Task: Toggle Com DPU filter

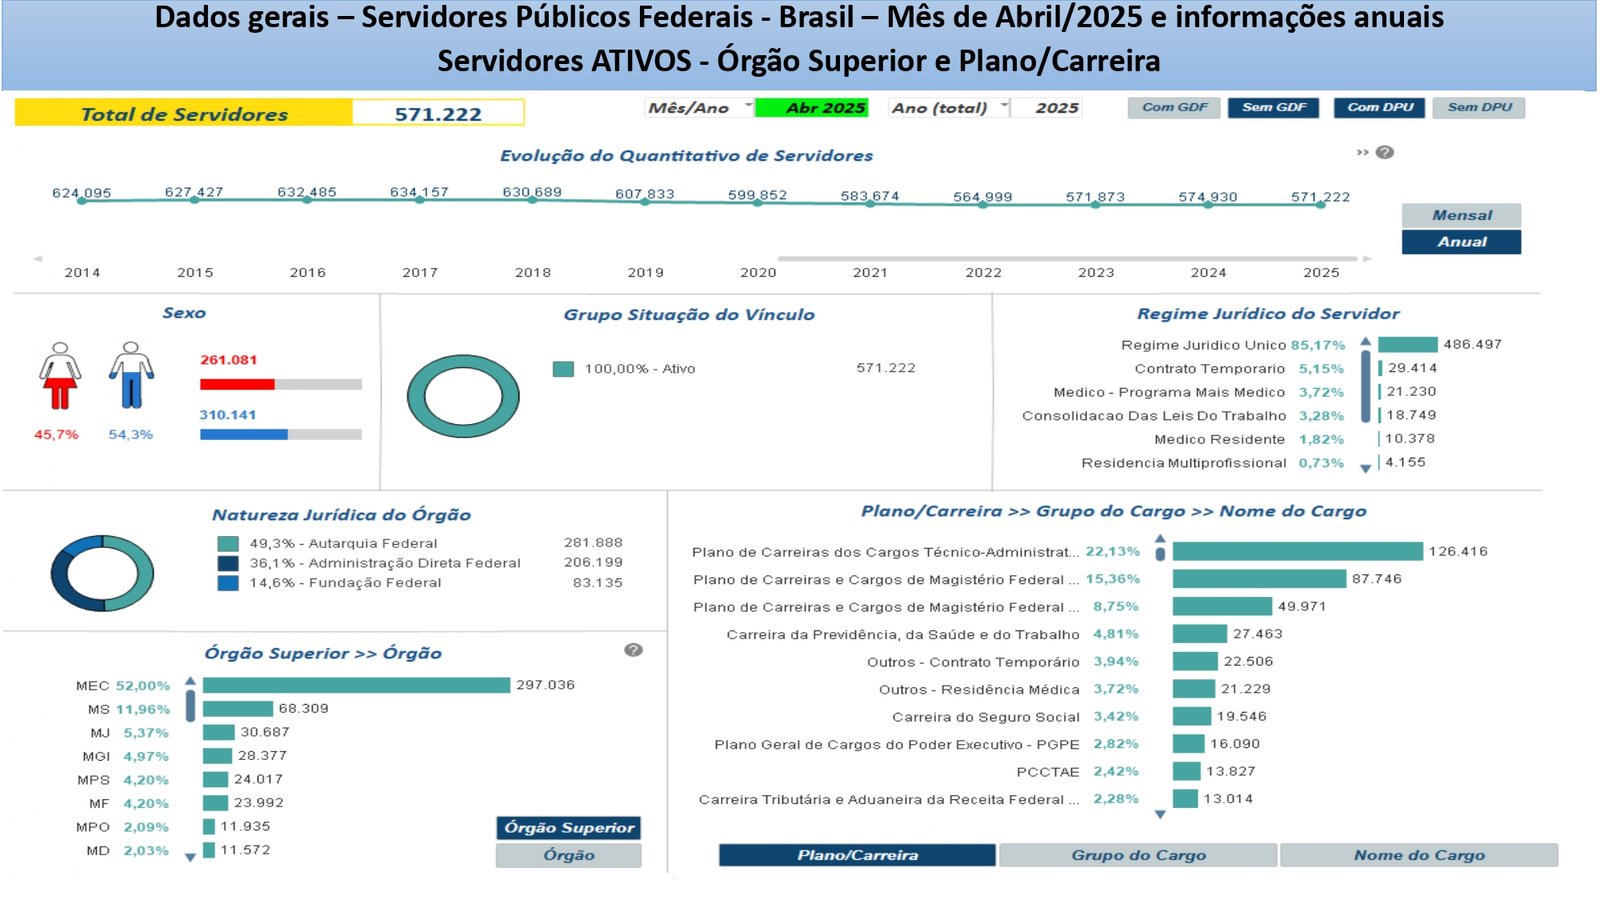Action: pyautogui.click(x=1380, y=108)
